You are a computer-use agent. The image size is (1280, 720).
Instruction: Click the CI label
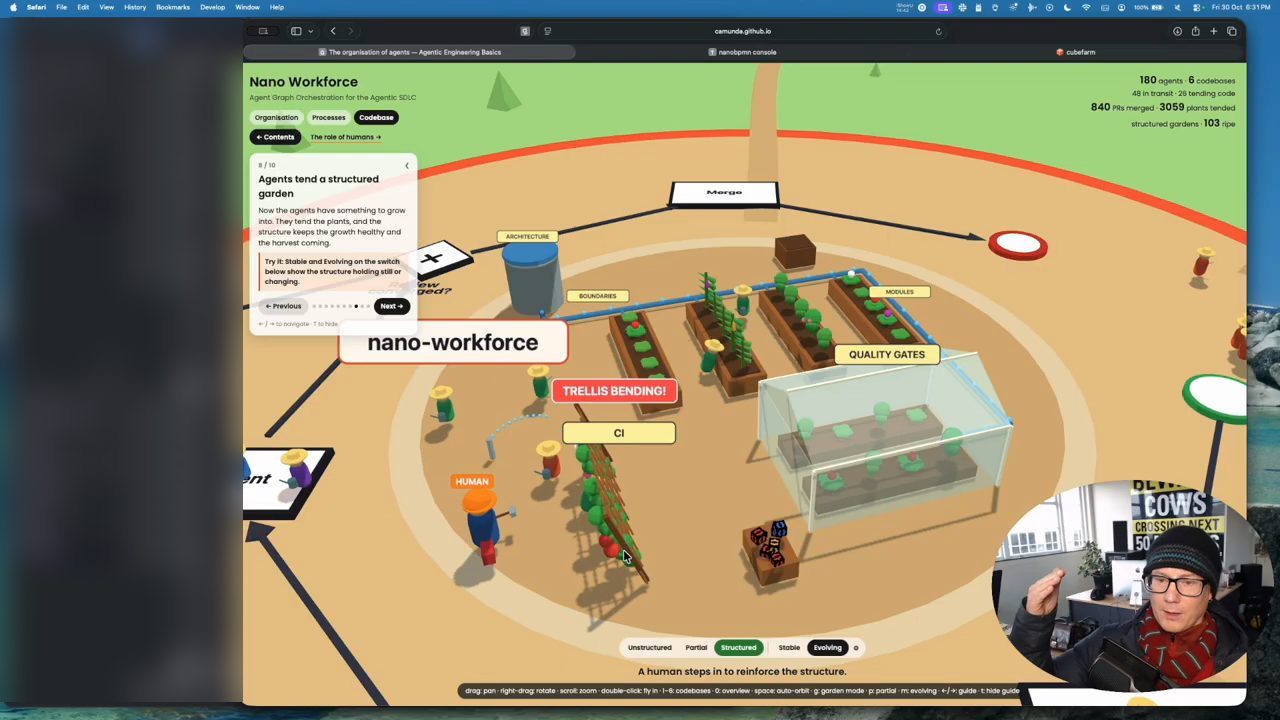point(619,433)
